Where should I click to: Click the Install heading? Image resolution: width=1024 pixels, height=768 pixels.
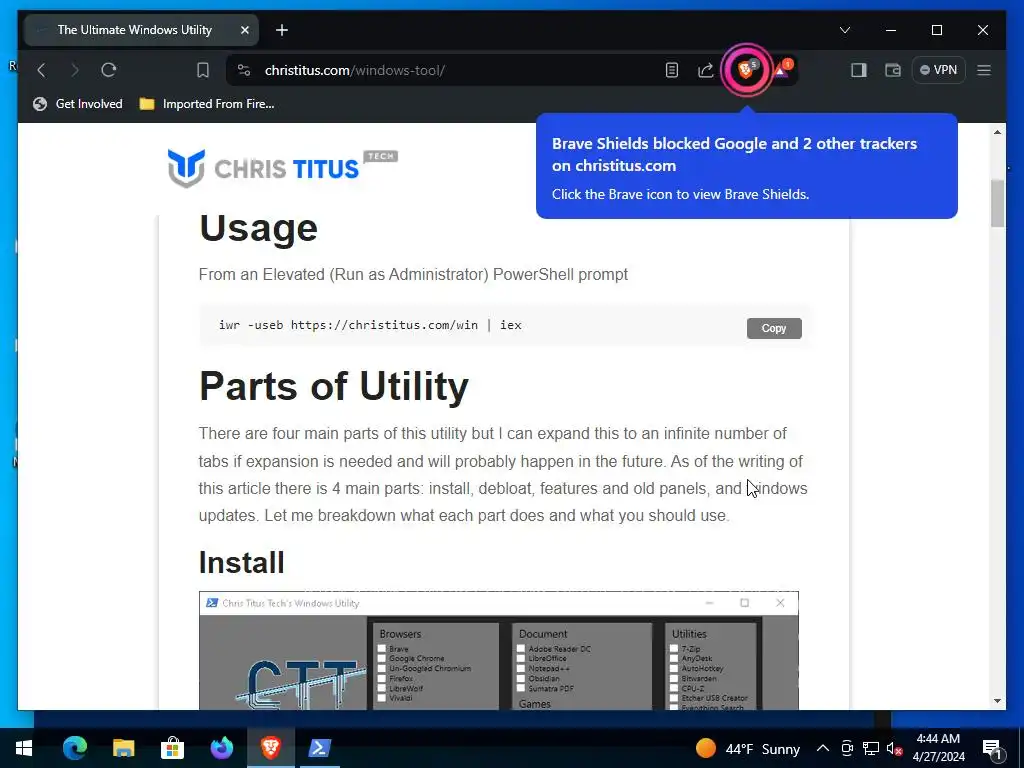(242, 562)
